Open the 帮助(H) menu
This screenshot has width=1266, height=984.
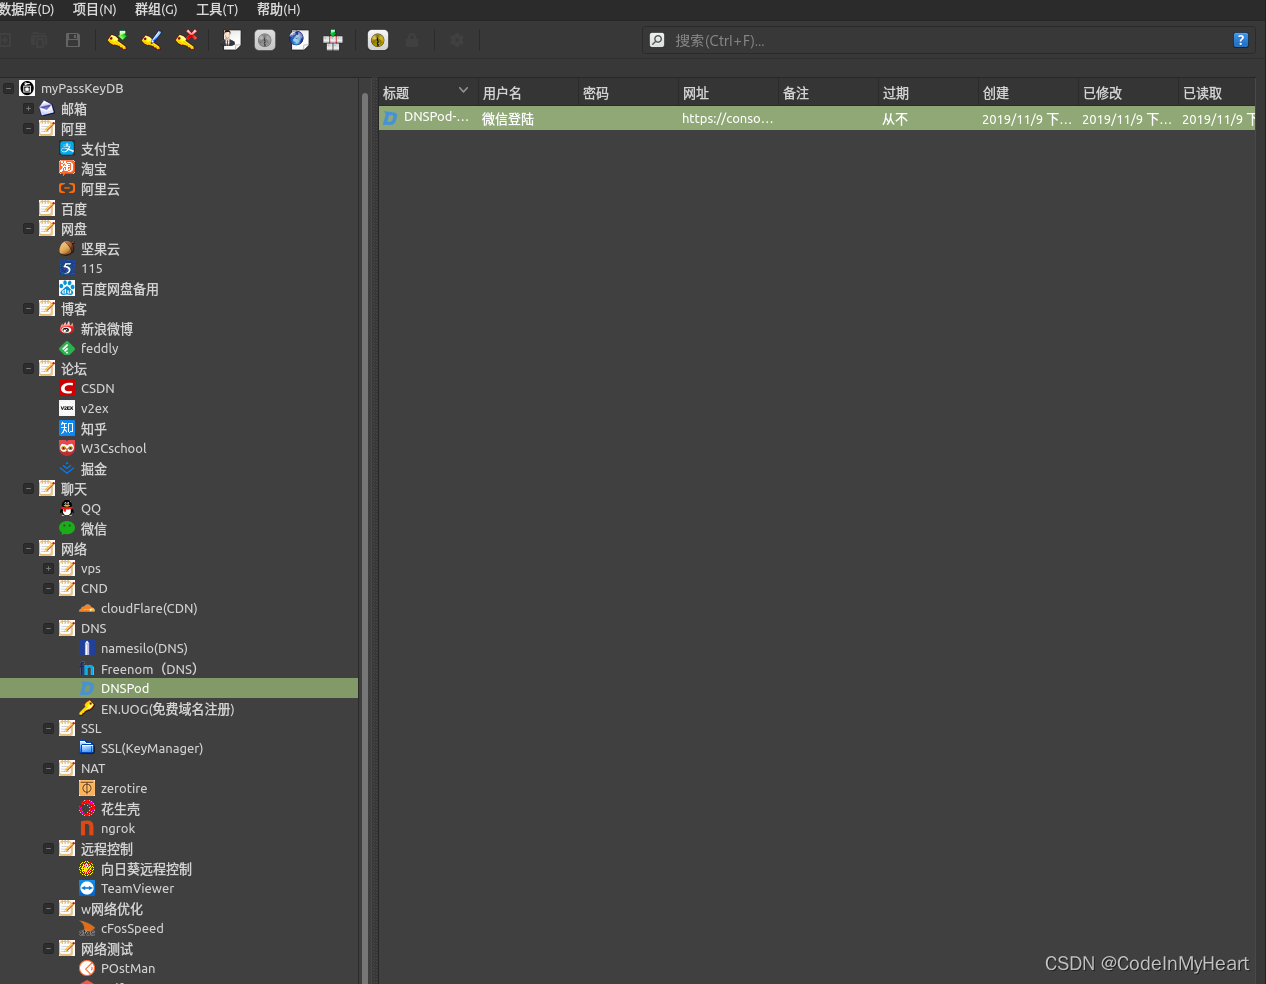click(x=278, y=9)
